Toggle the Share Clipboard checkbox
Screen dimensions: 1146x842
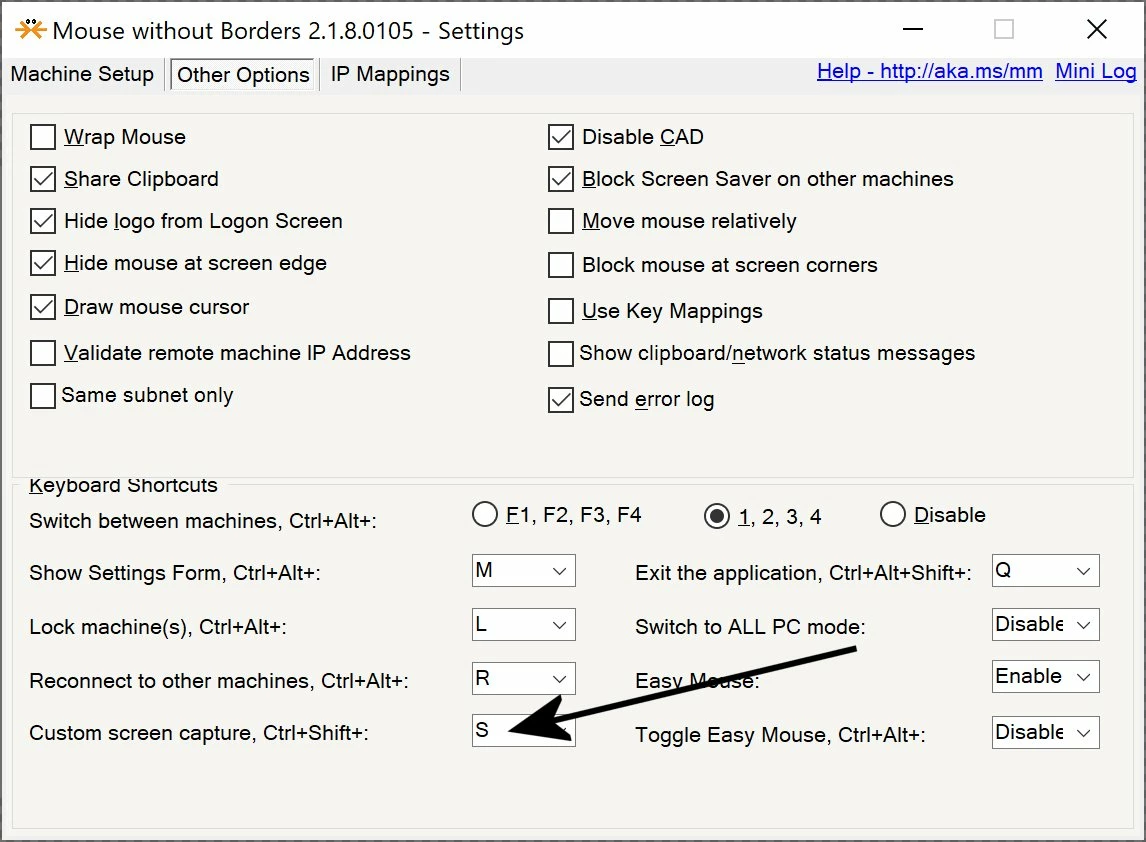click(43, 179)
